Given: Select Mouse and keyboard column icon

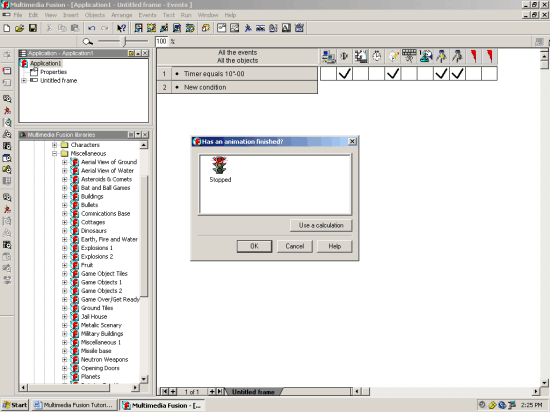Looking at the screenshot, I should pyautogui.click(x=409, y=56).
